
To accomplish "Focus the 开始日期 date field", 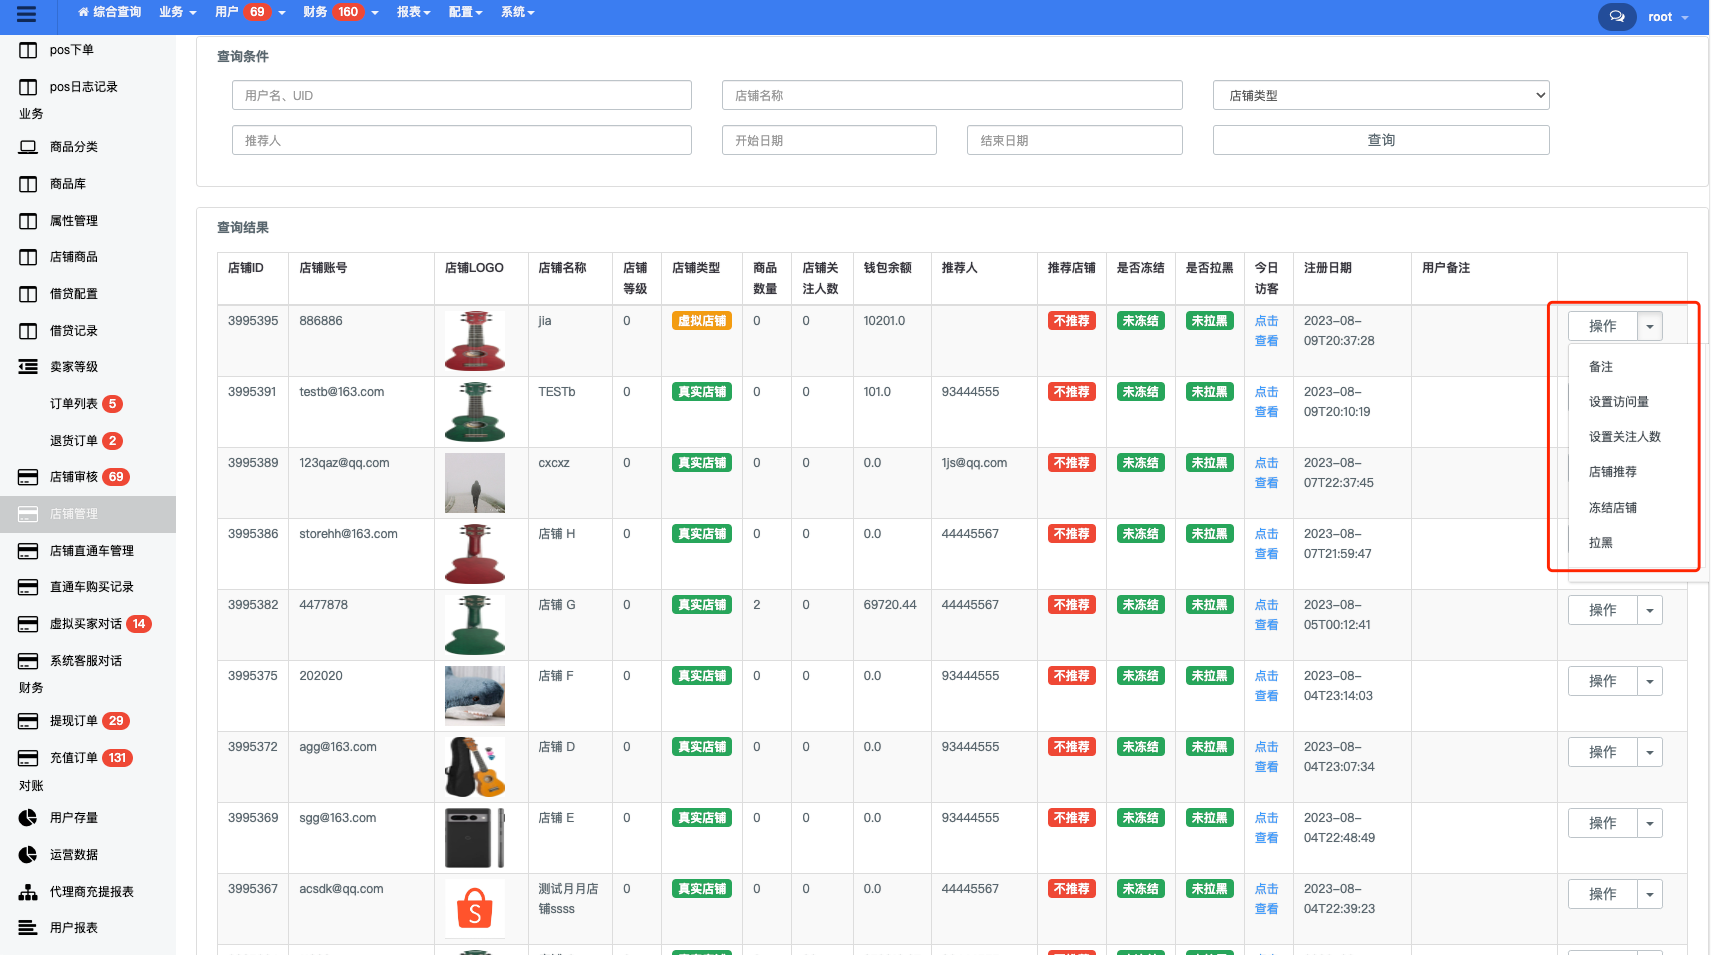I will coord(829,140).
